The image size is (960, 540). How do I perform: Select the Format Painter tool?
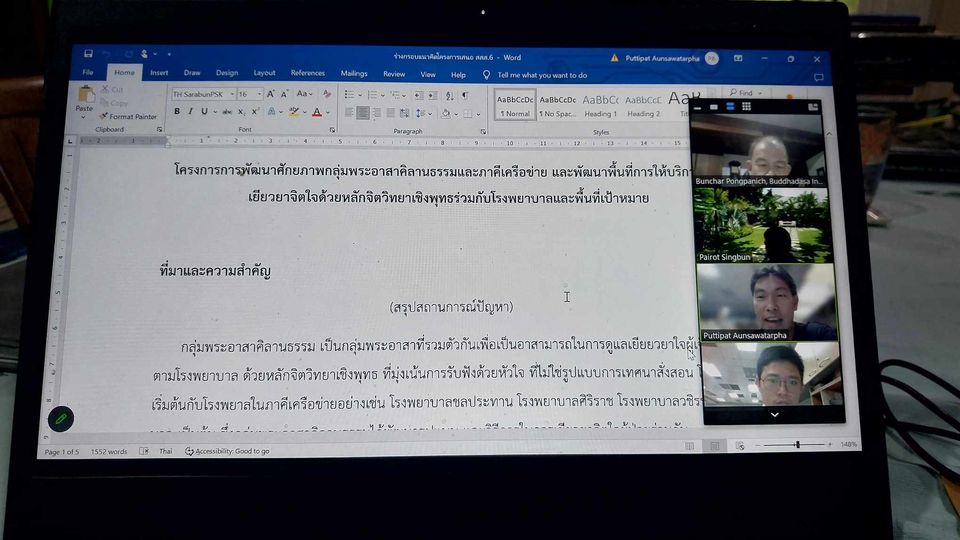point(132,117)
